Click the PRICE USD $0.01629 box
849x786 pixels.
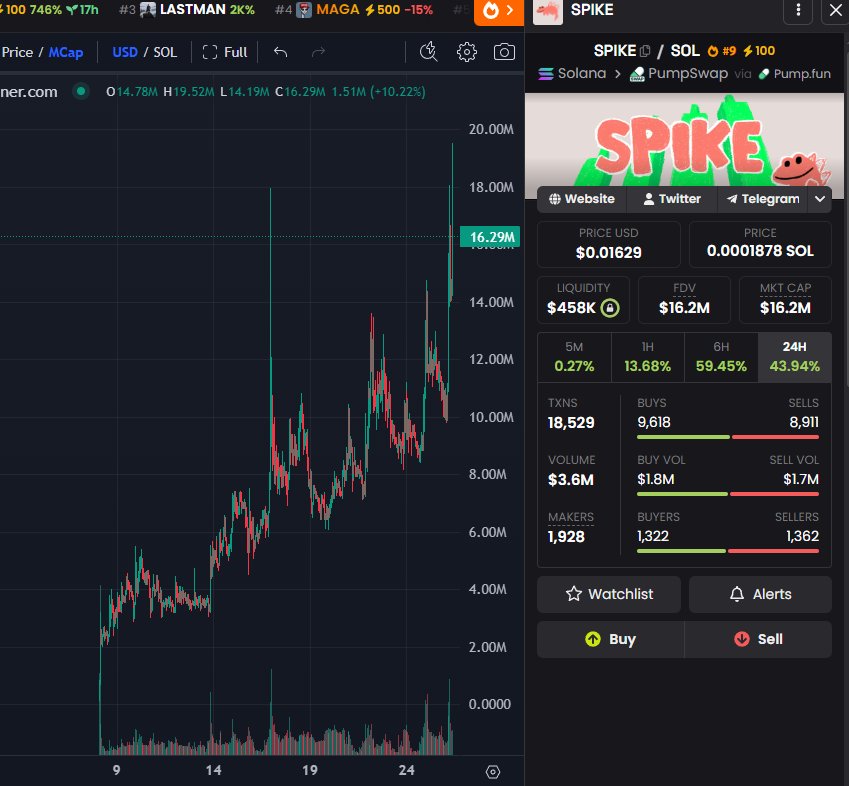[609, 244]
